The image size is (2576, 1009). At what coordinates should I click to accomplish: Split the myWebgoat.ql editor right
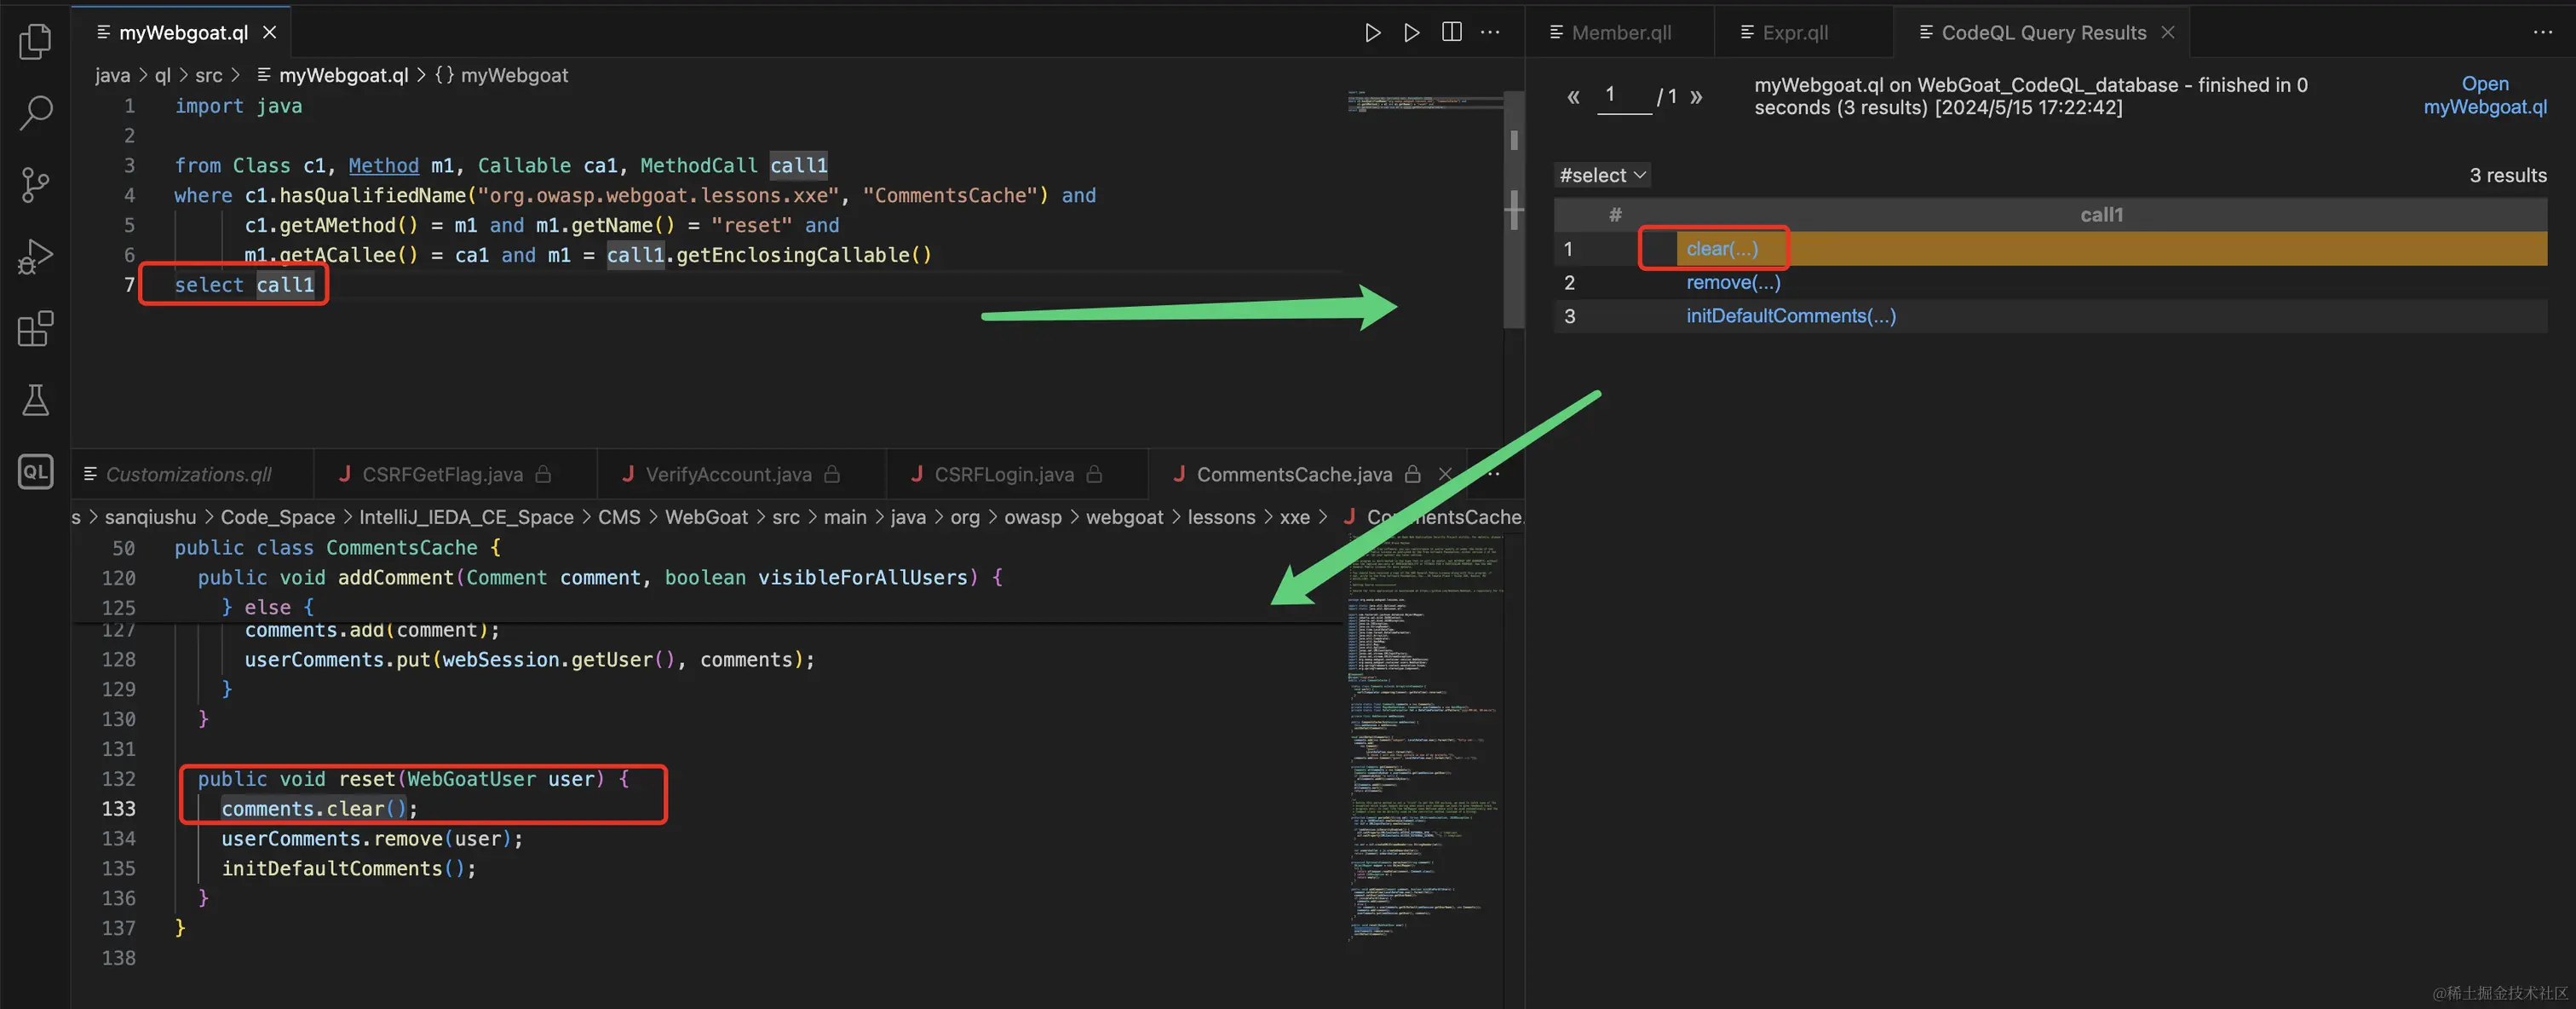coord(1452,32)
